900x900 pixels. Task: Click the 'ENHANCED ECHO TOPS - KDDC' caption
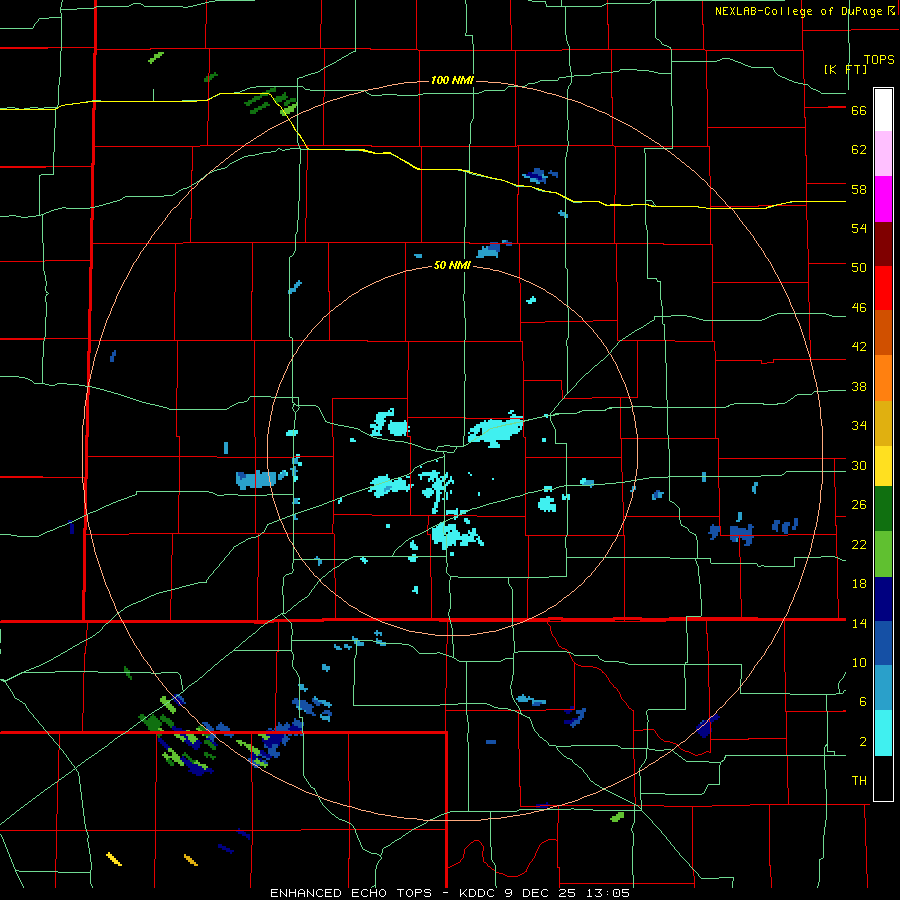click(x=382, y=893)
